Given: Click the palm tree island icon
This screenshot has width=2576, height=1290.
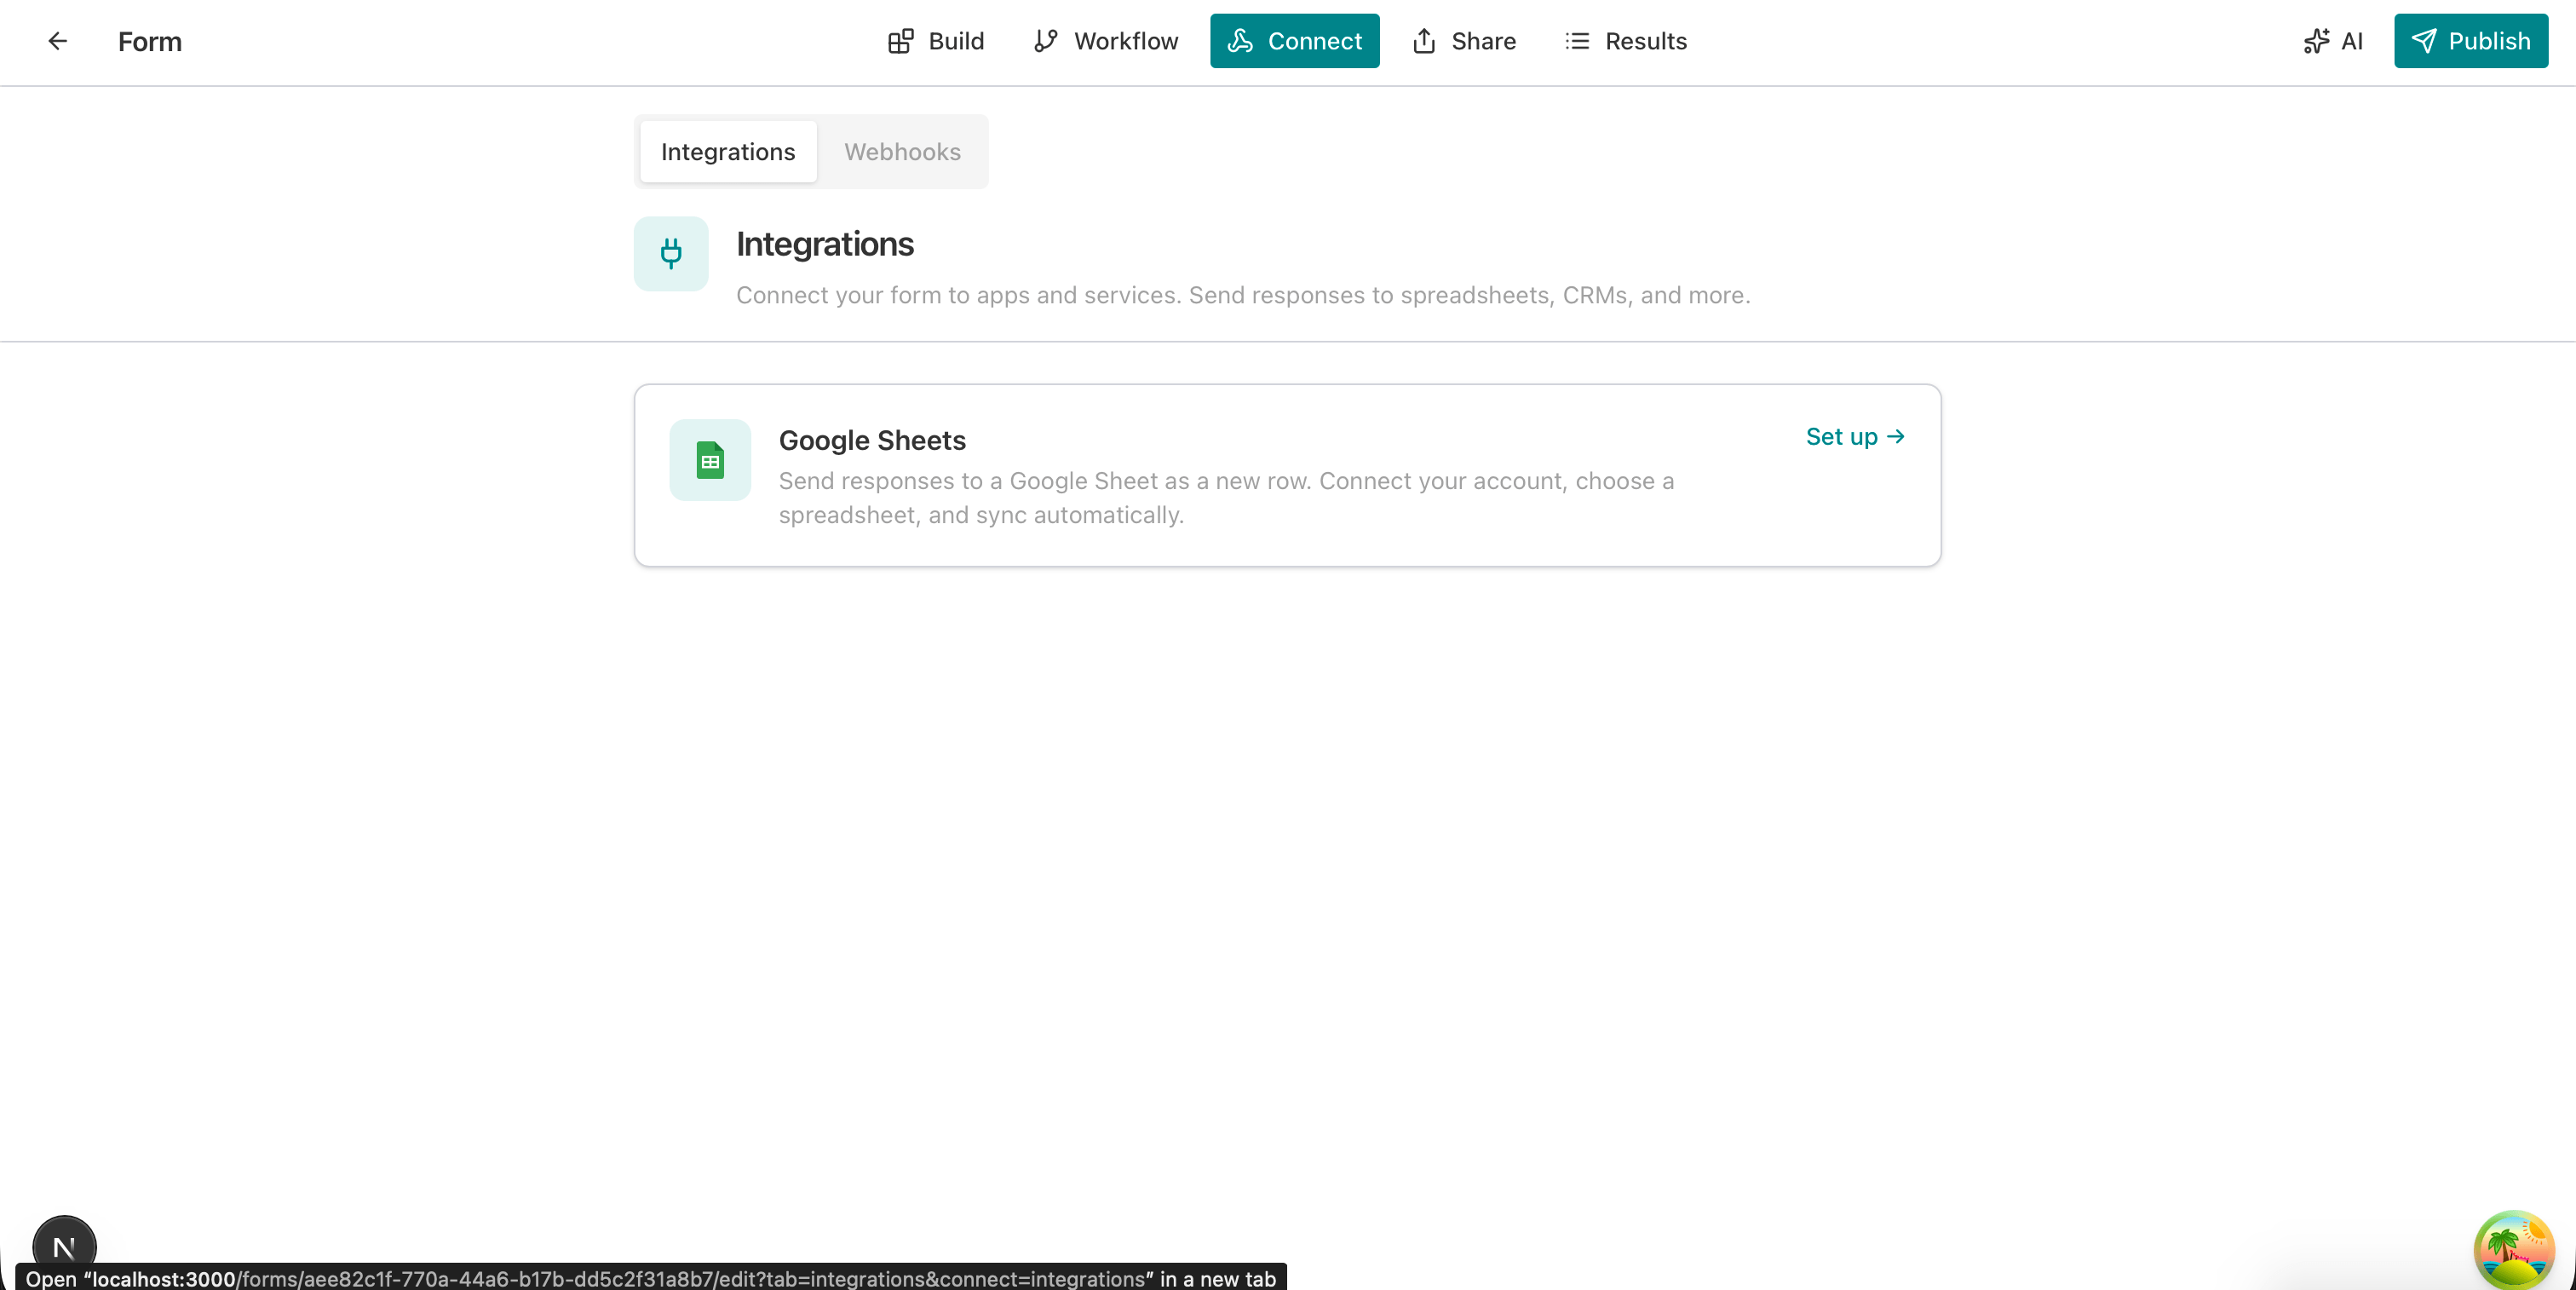Looking at the screenshot, I should 2514,1249.
